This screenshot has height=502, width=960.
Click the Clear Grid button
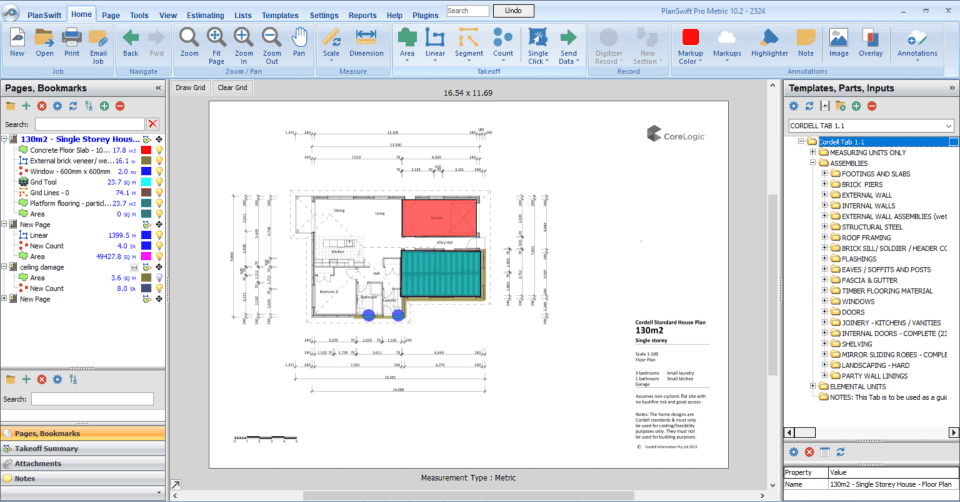click(x=232, y=88)
